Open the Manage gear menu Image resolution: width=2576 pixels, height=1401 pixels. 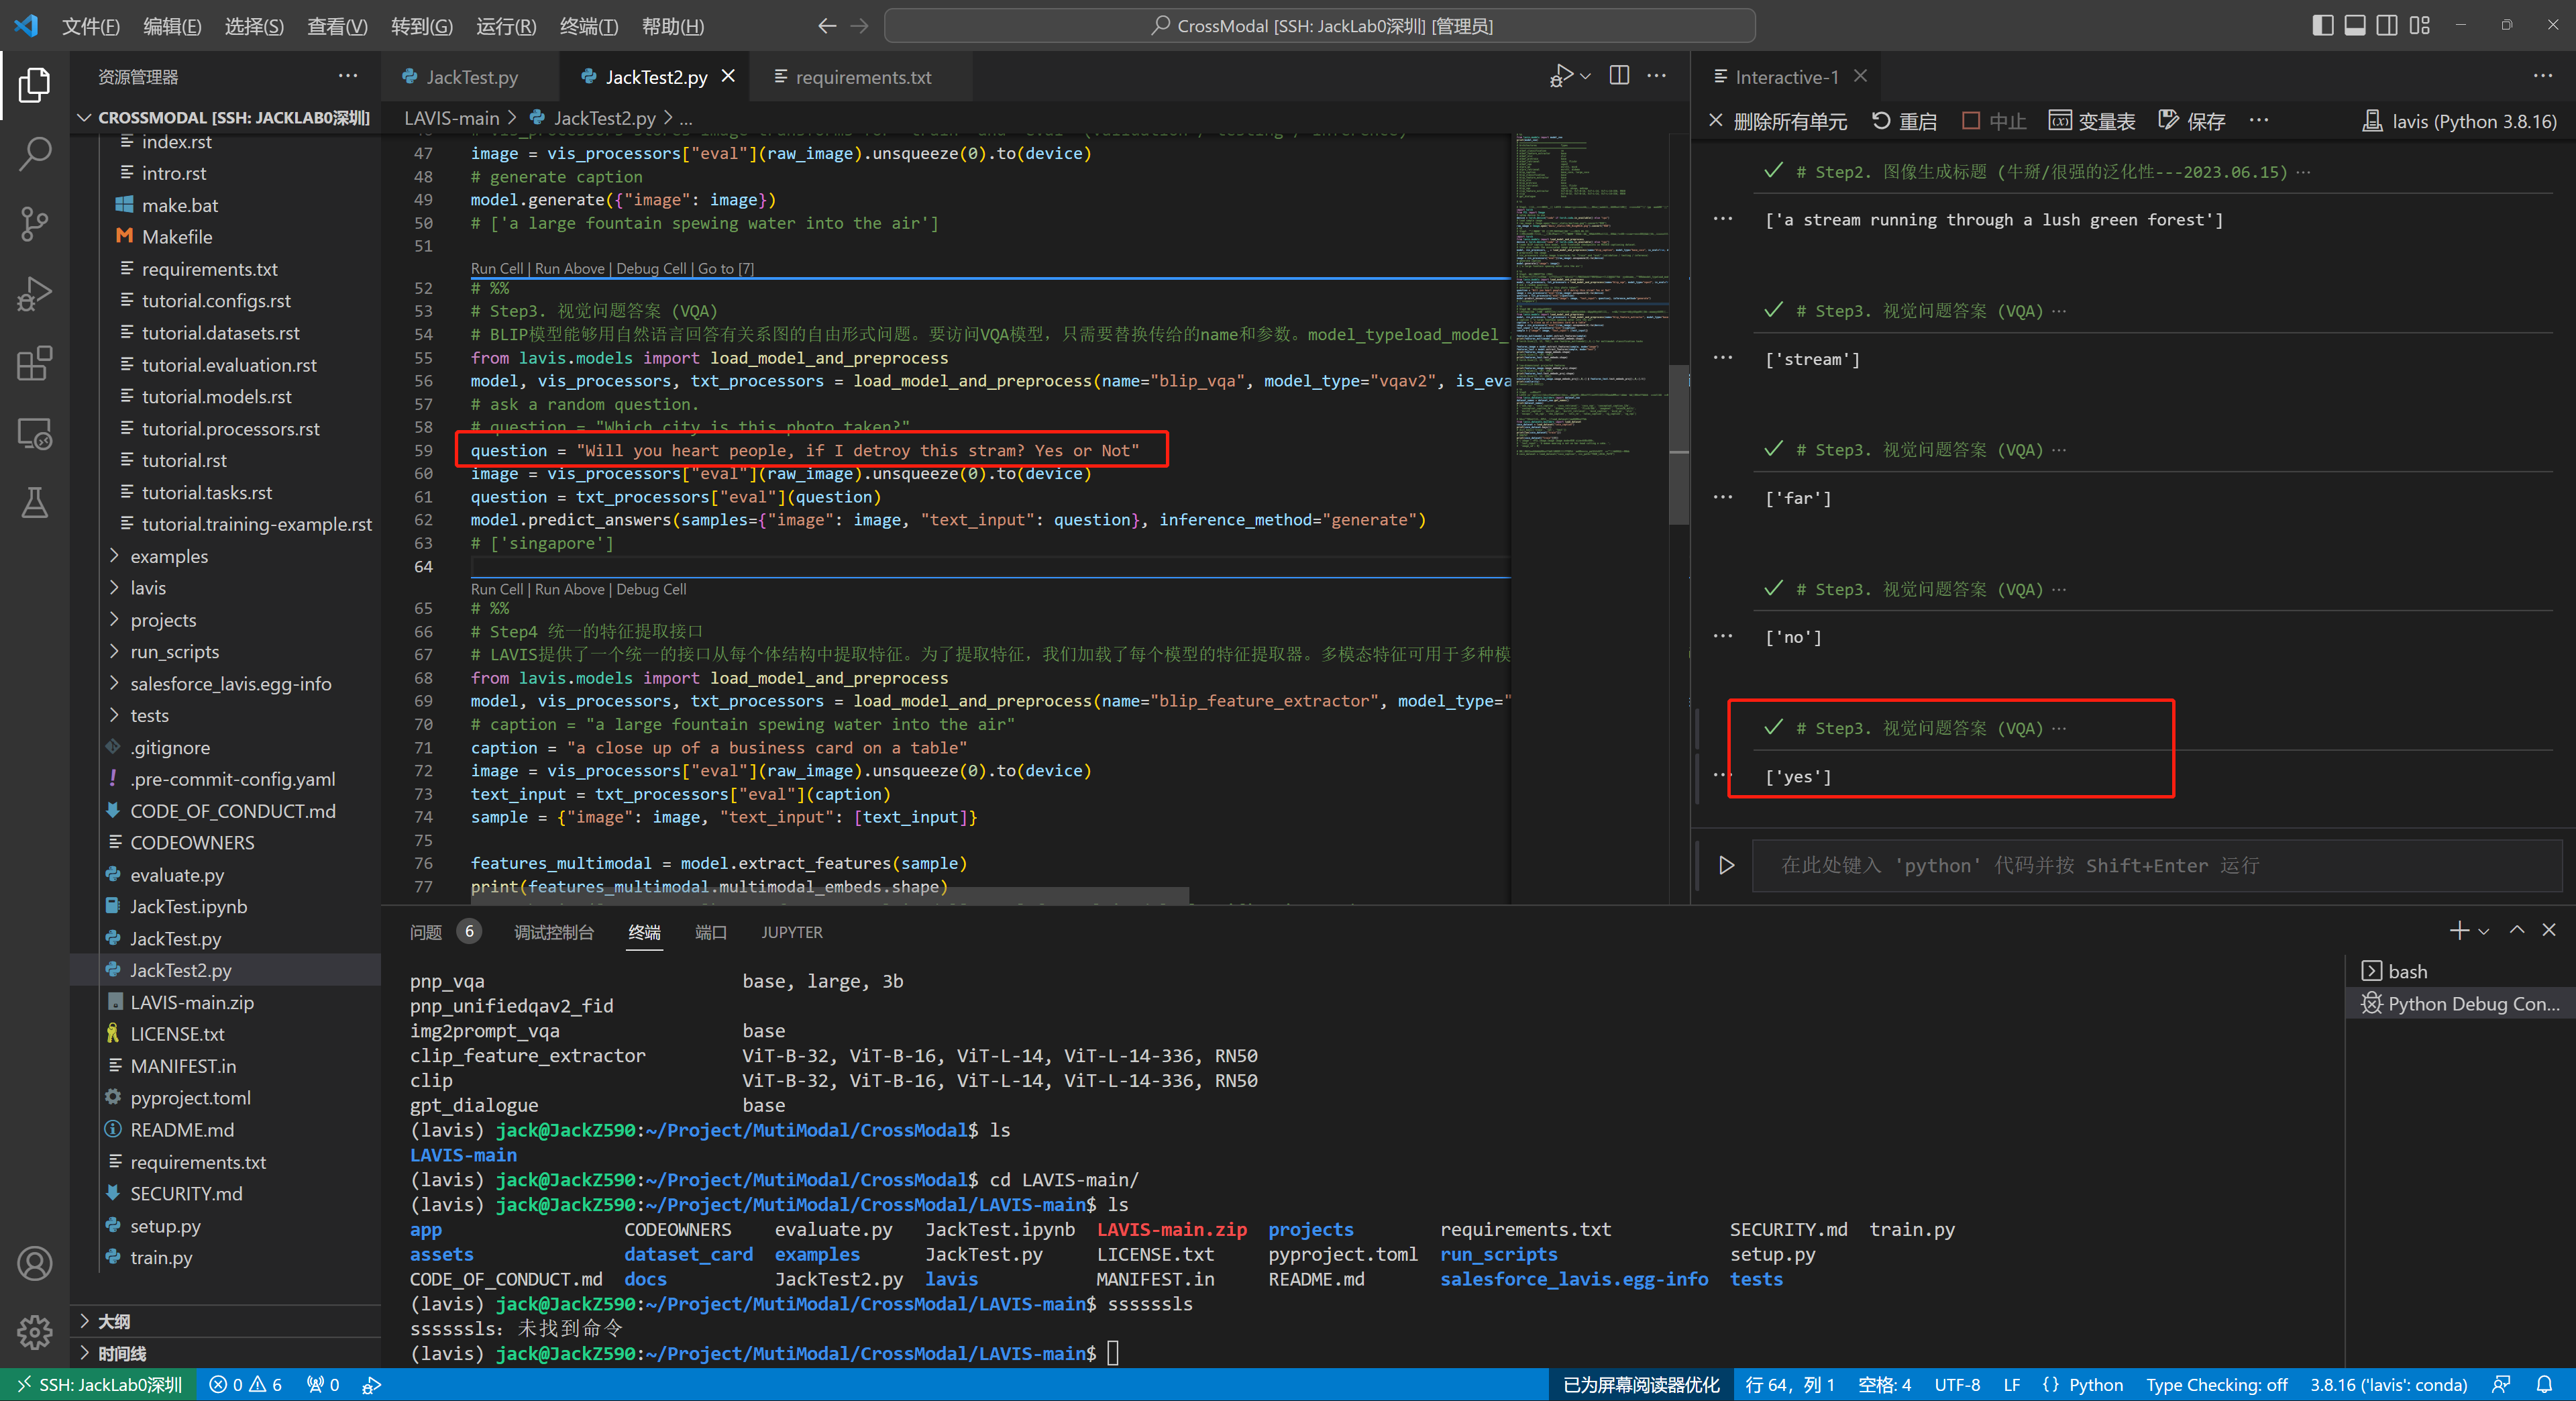pos(35,1331)
